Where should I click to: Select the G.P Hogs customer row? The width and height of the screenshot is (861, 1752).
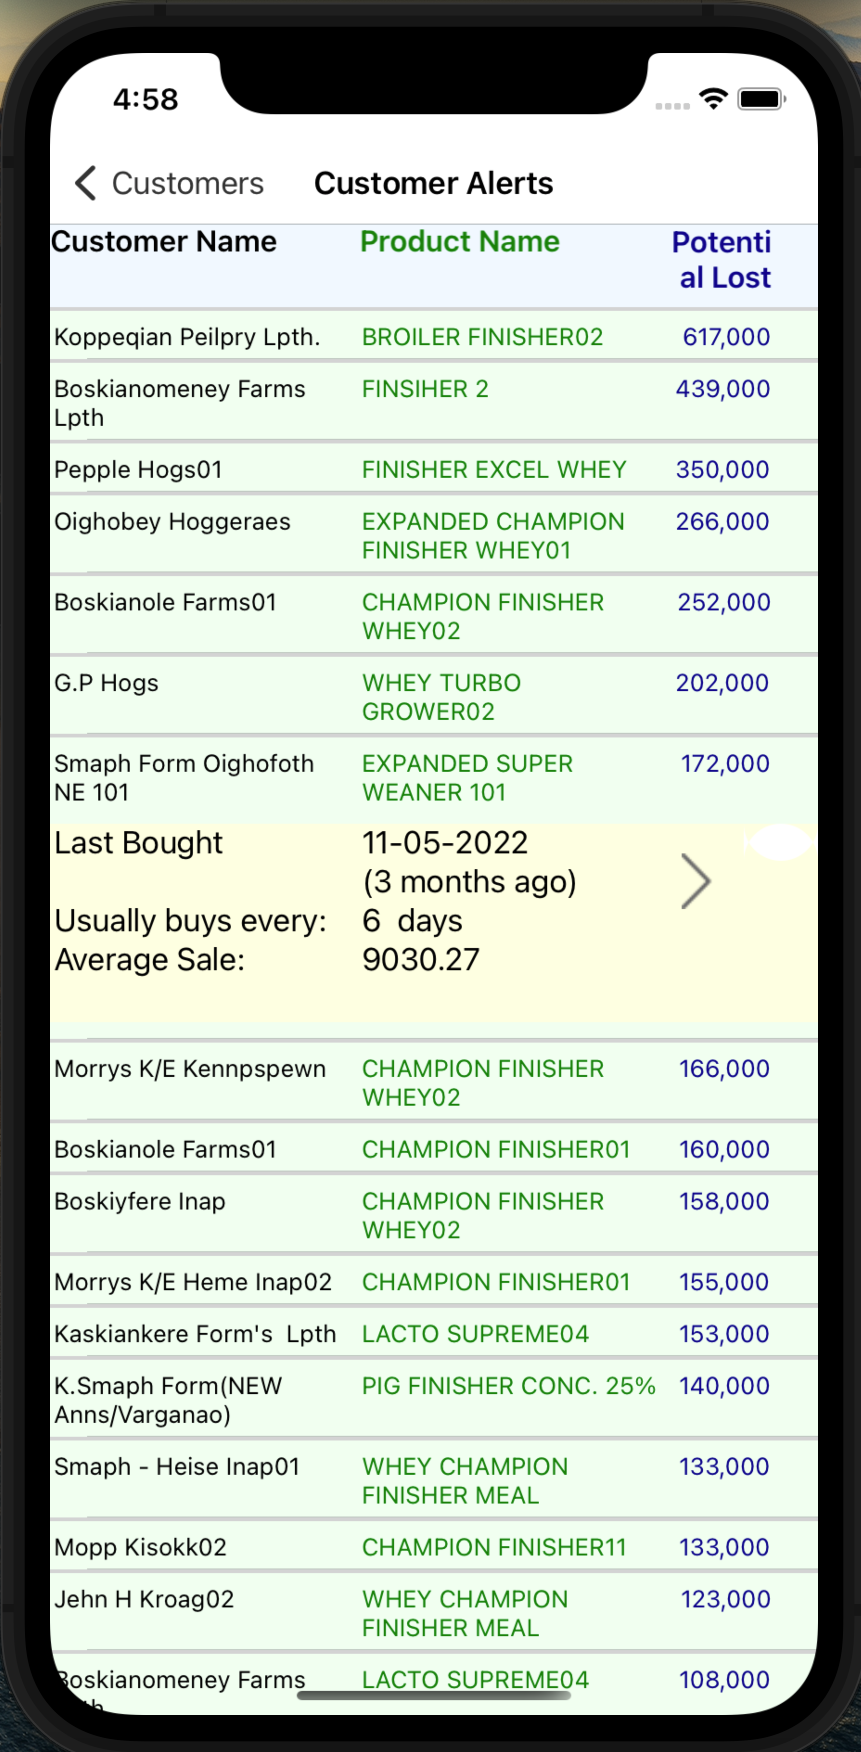(x=434, y=697)
